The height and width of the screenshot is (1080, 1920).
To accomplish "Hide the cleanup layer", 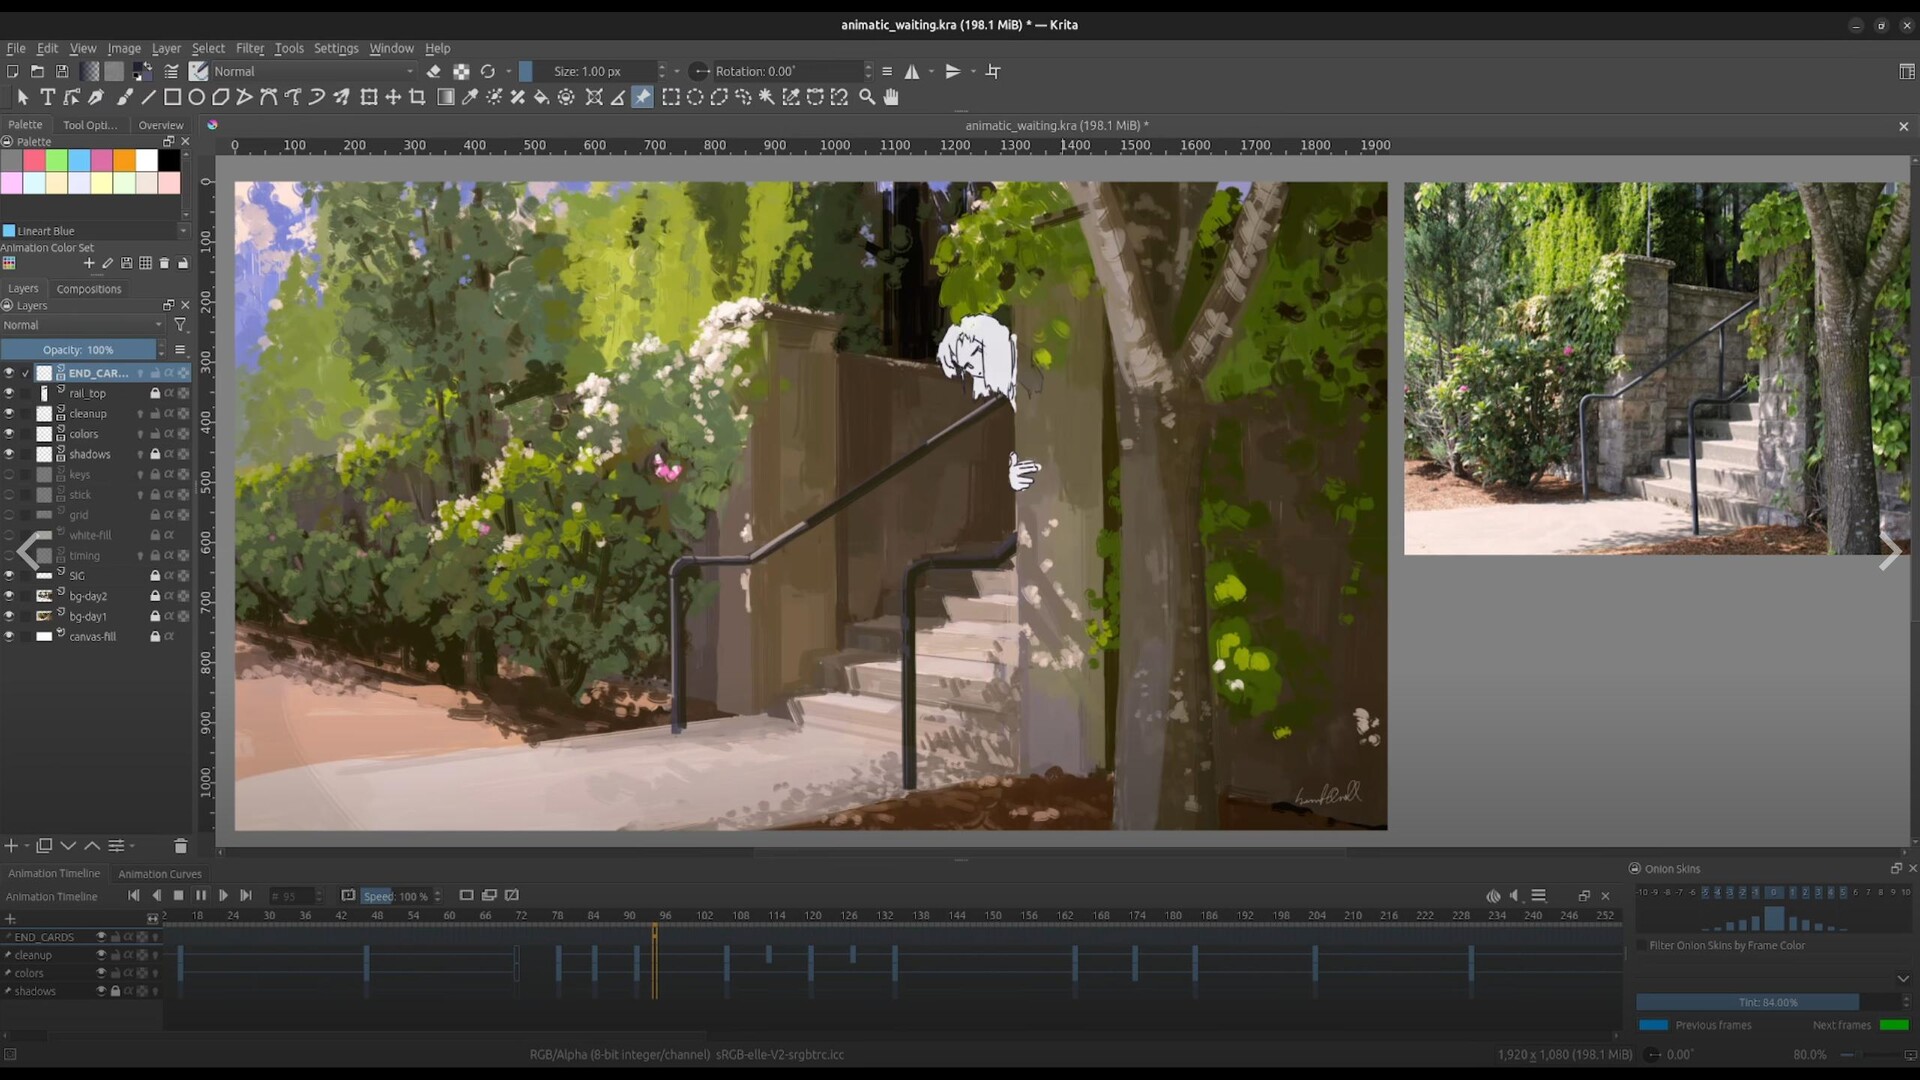I will click(9, 414).
